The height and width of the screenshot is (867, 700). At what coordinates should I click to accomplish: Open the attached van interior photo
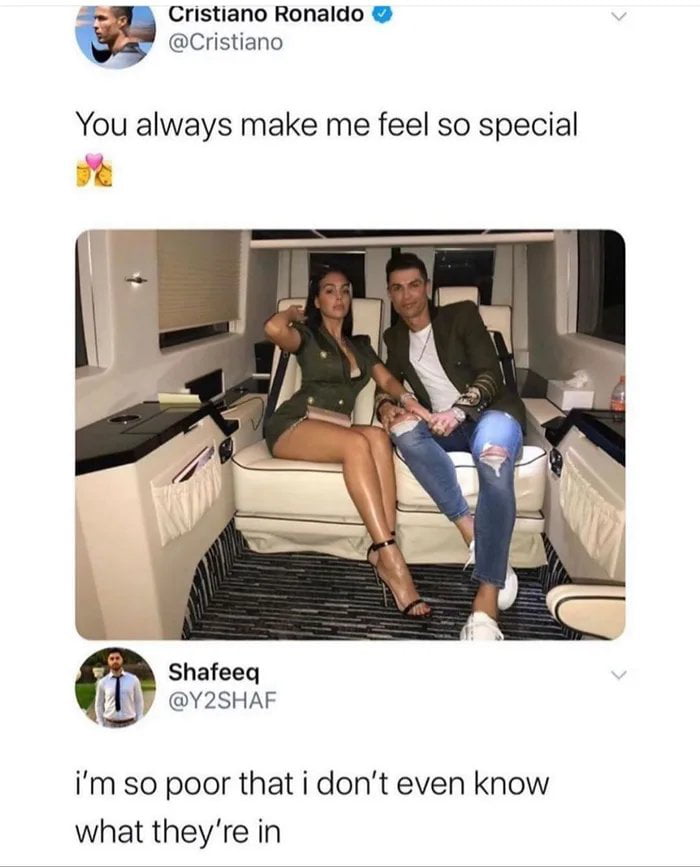[350, 435]
